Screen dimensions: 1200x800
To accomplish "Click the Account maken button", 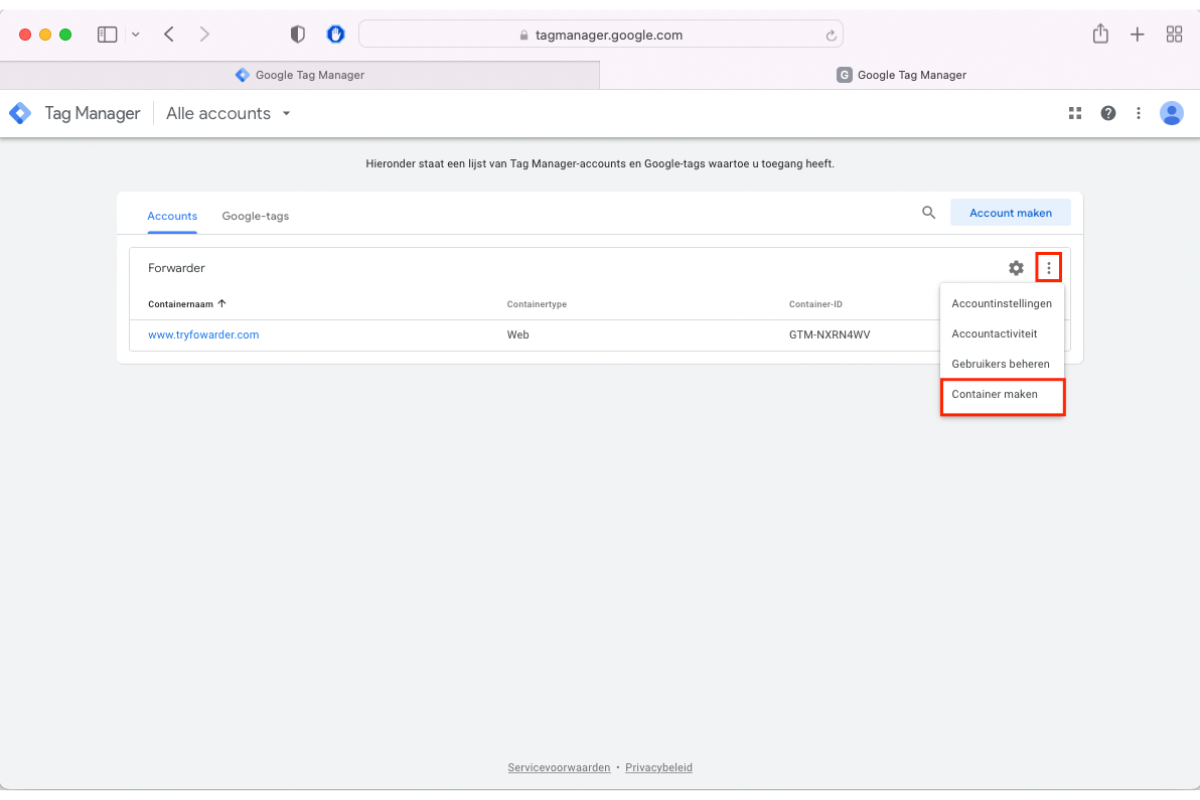I will click(1010, 212).
